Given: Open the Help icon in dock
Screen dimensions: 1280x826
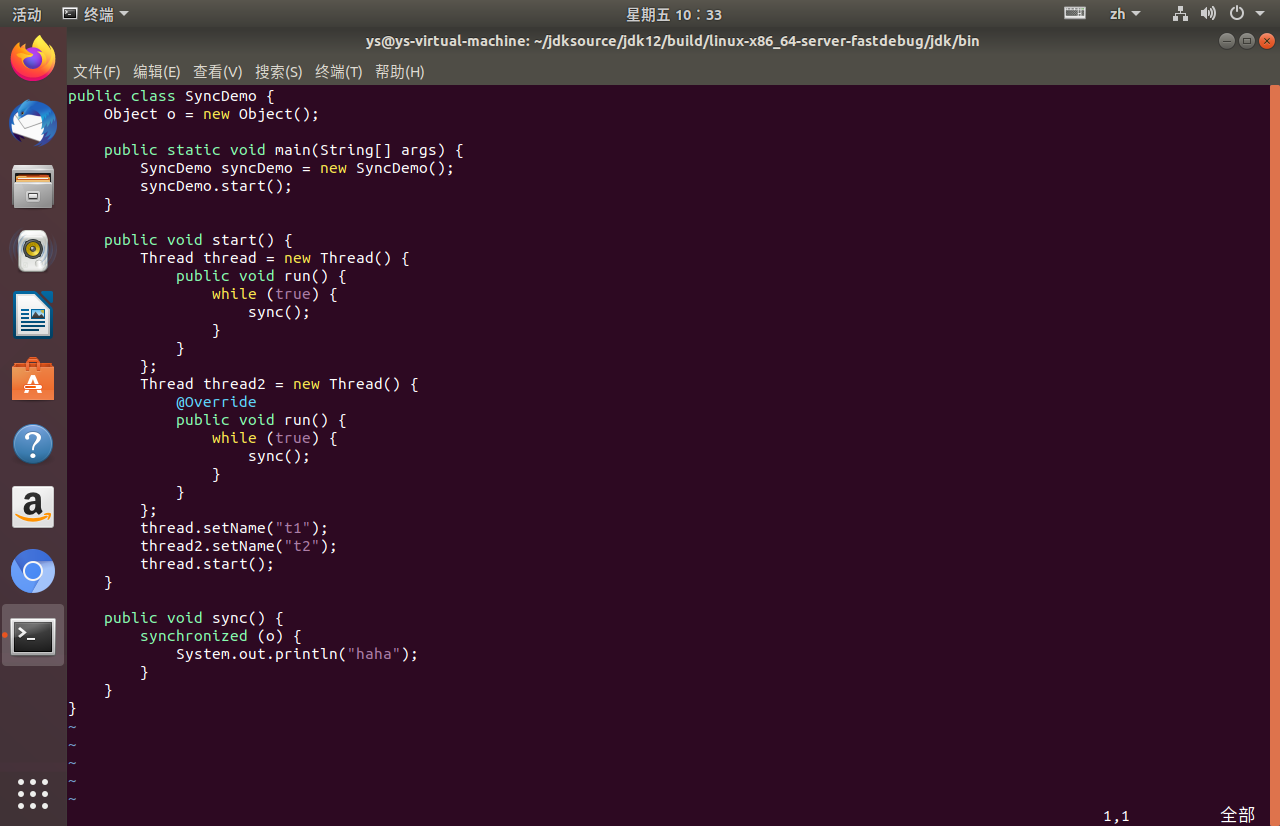Looking at the screenshot, I should [33, 444].
